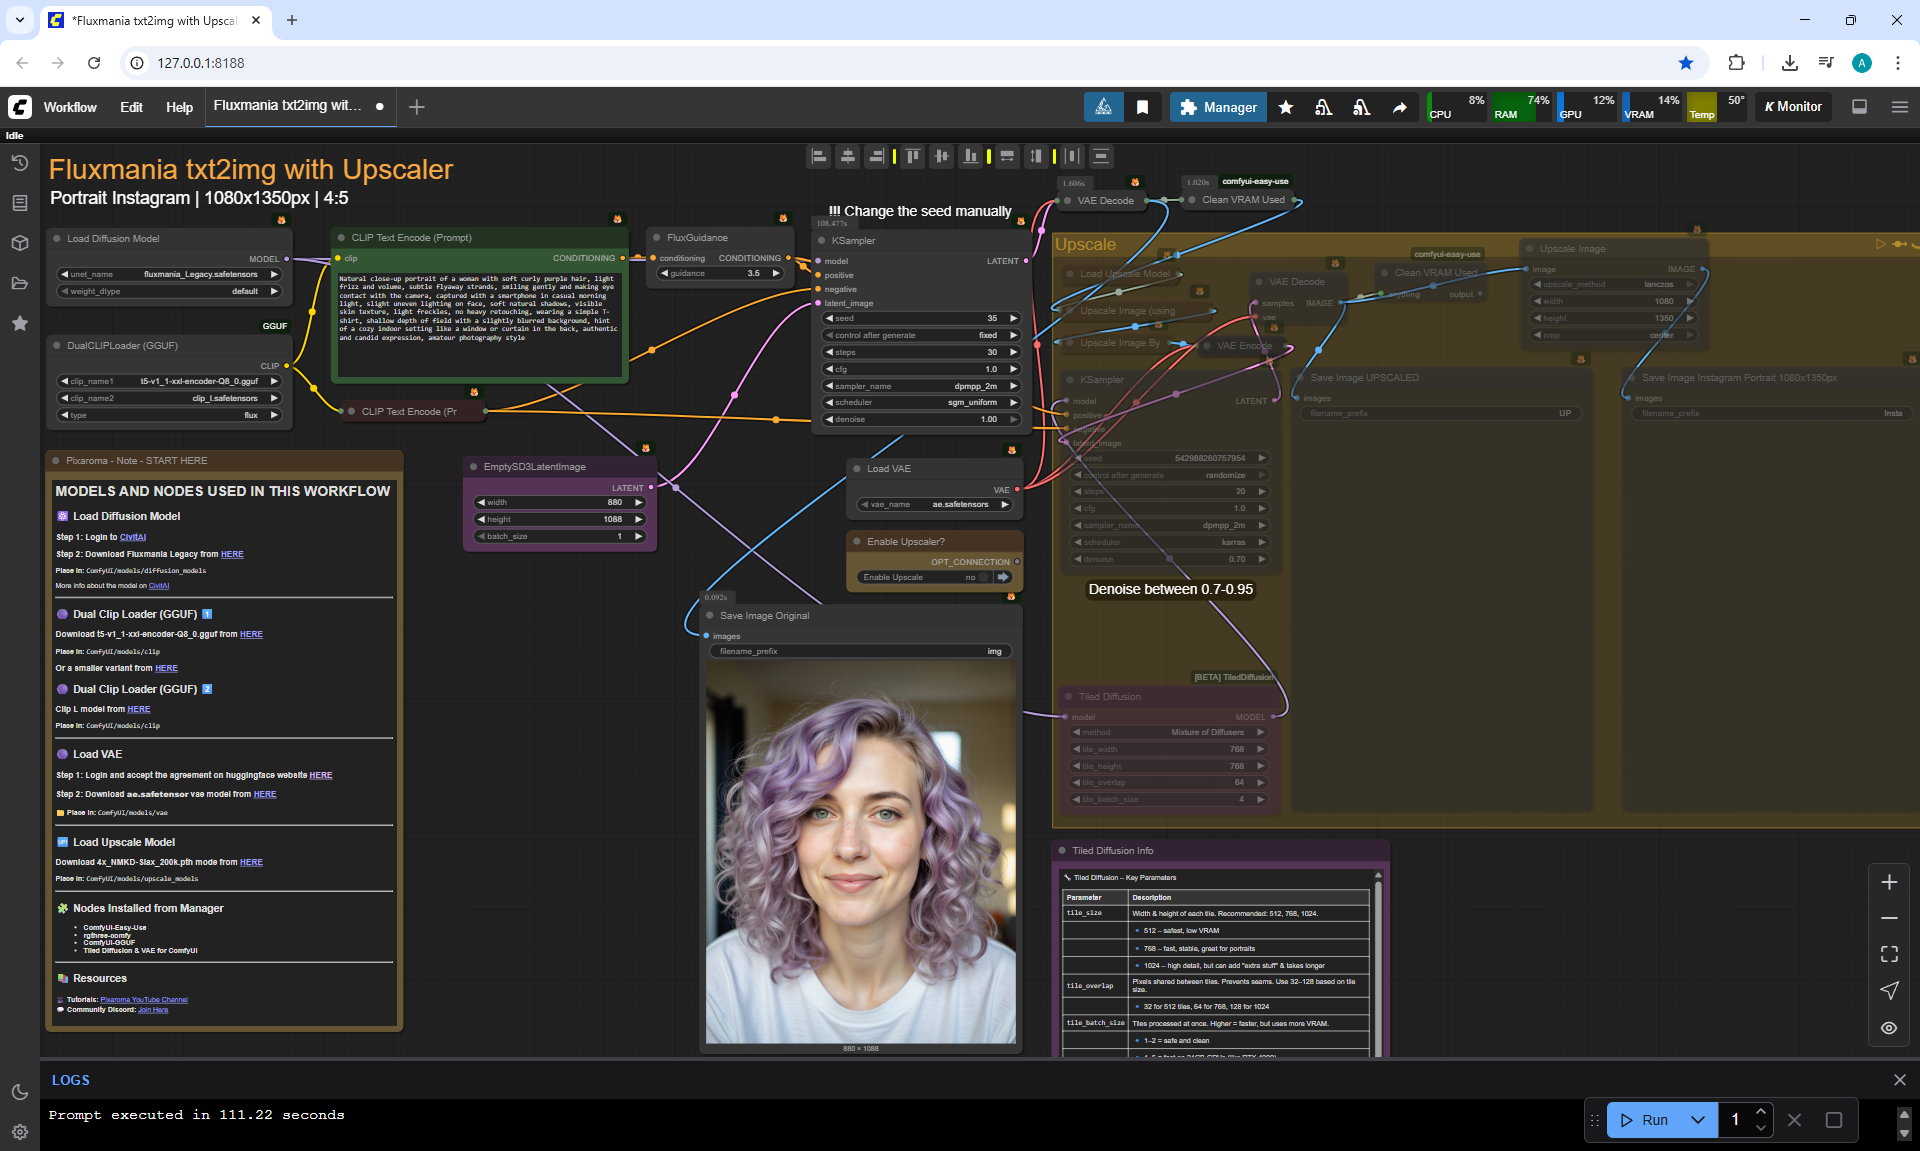1920x1151 pixels.
Task: Toggle the Enable Upscale switch
Action: (985, 577)
